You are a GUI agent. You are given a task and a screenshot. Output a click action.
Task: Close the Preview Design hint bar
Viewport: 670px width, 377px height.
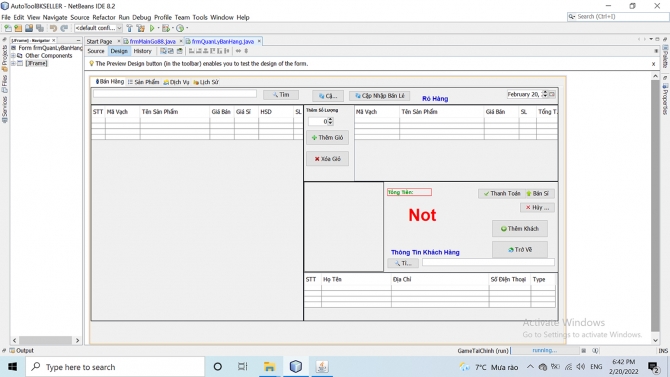click(x=653, y=64)
